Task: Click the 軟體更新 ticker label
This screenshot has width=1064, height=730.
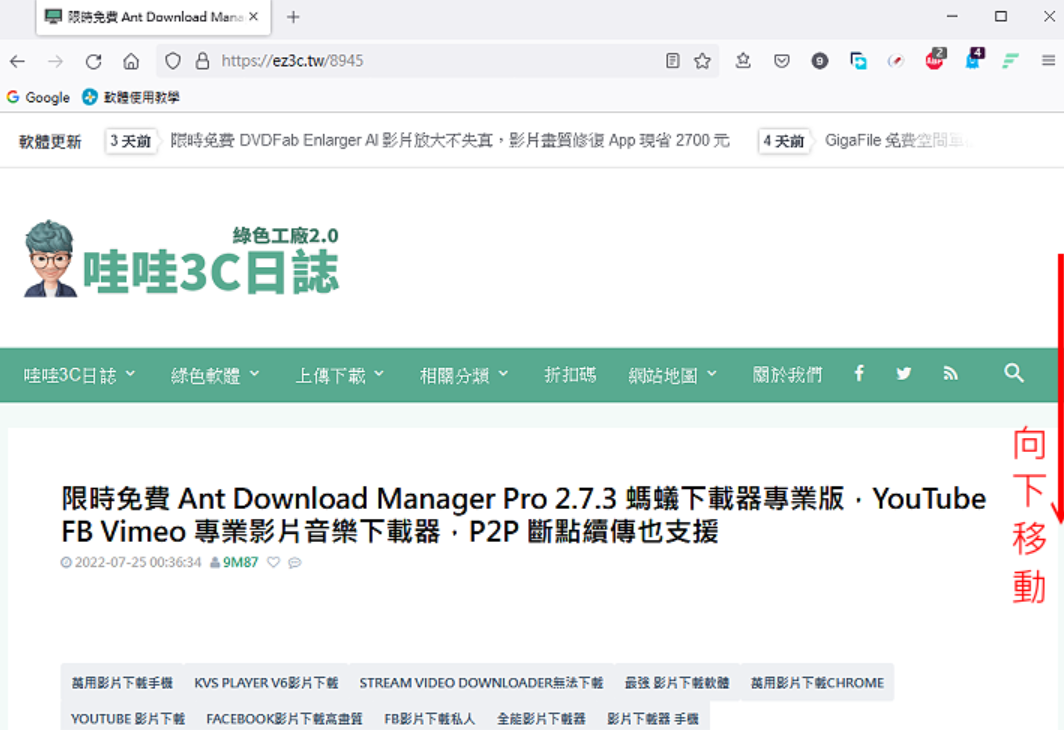Action: (x=50, y=141)
